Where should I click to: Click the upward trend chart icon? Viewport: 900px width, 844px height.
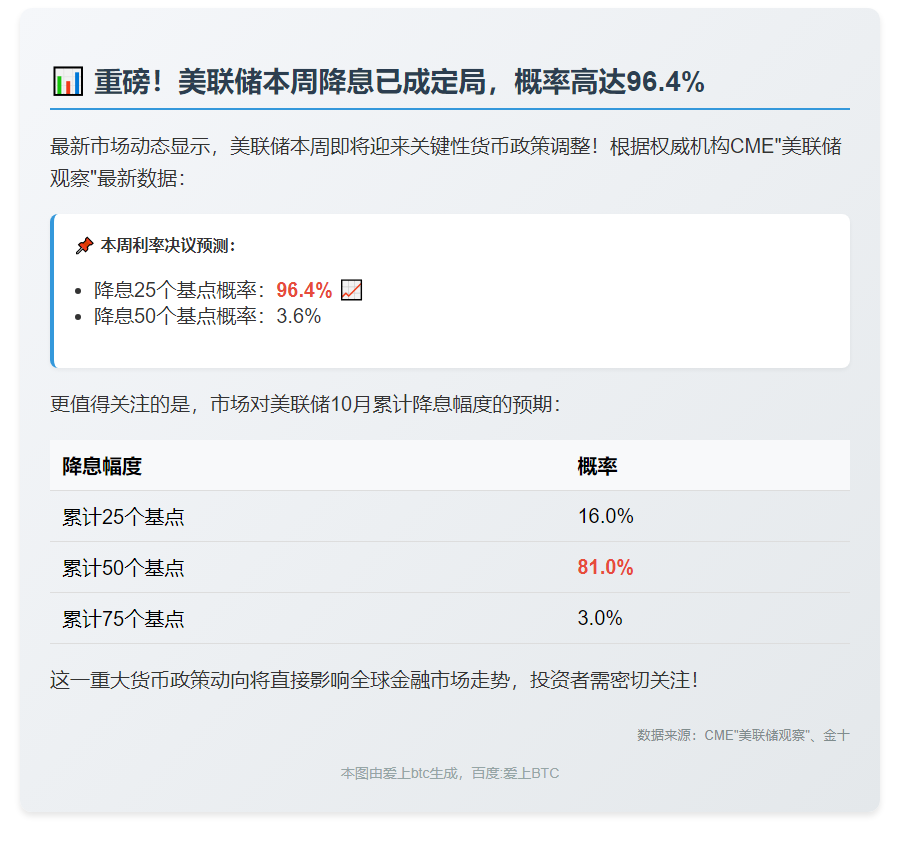pyautogui.click(x=351, y=290)
